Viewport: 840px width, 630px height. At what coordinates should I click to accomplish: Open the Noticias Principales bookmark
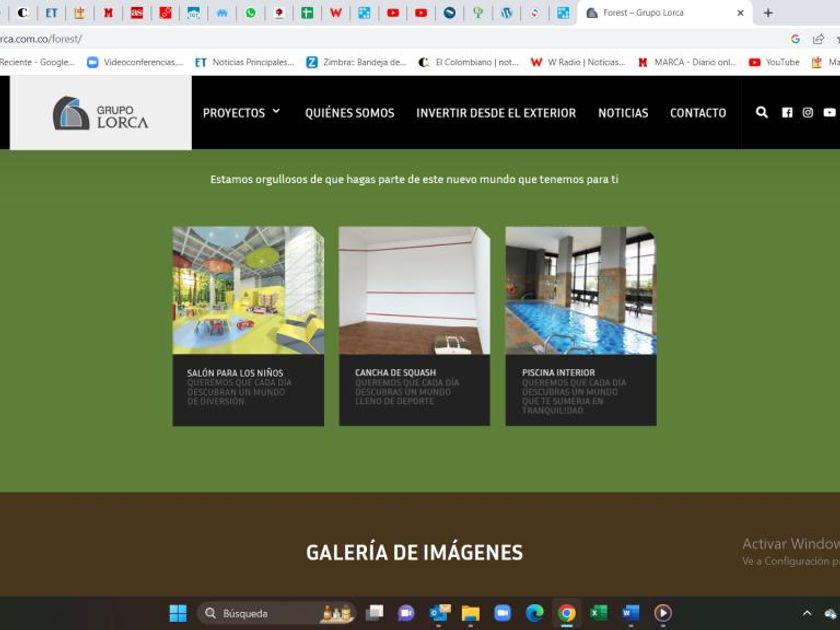(x=244, y=62)
